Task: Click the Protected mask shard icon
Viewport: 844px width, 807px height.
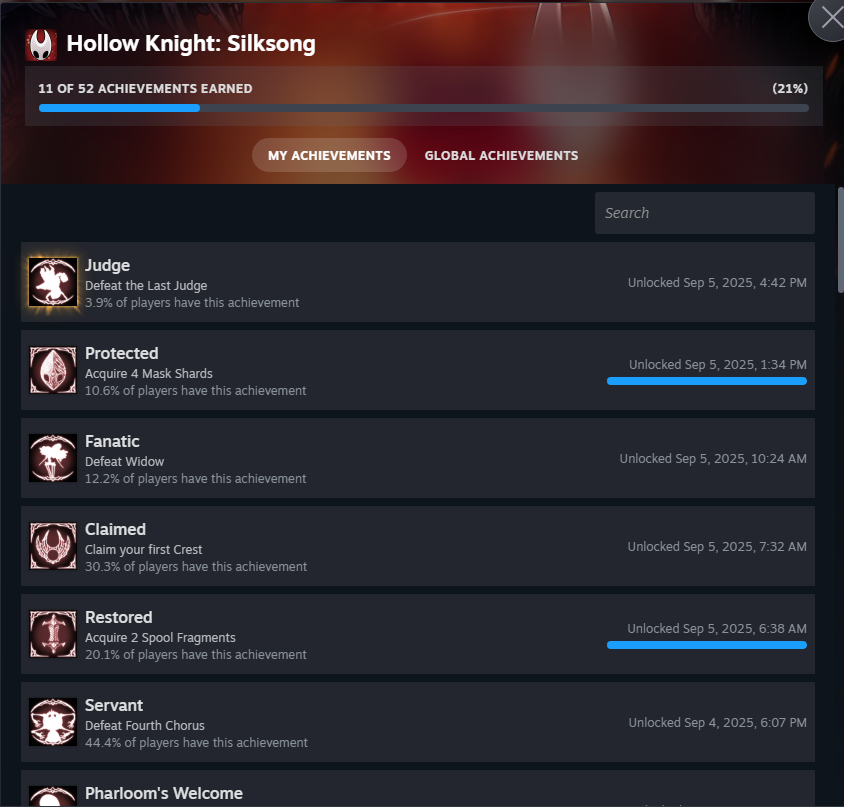Action: click(53, 370)
